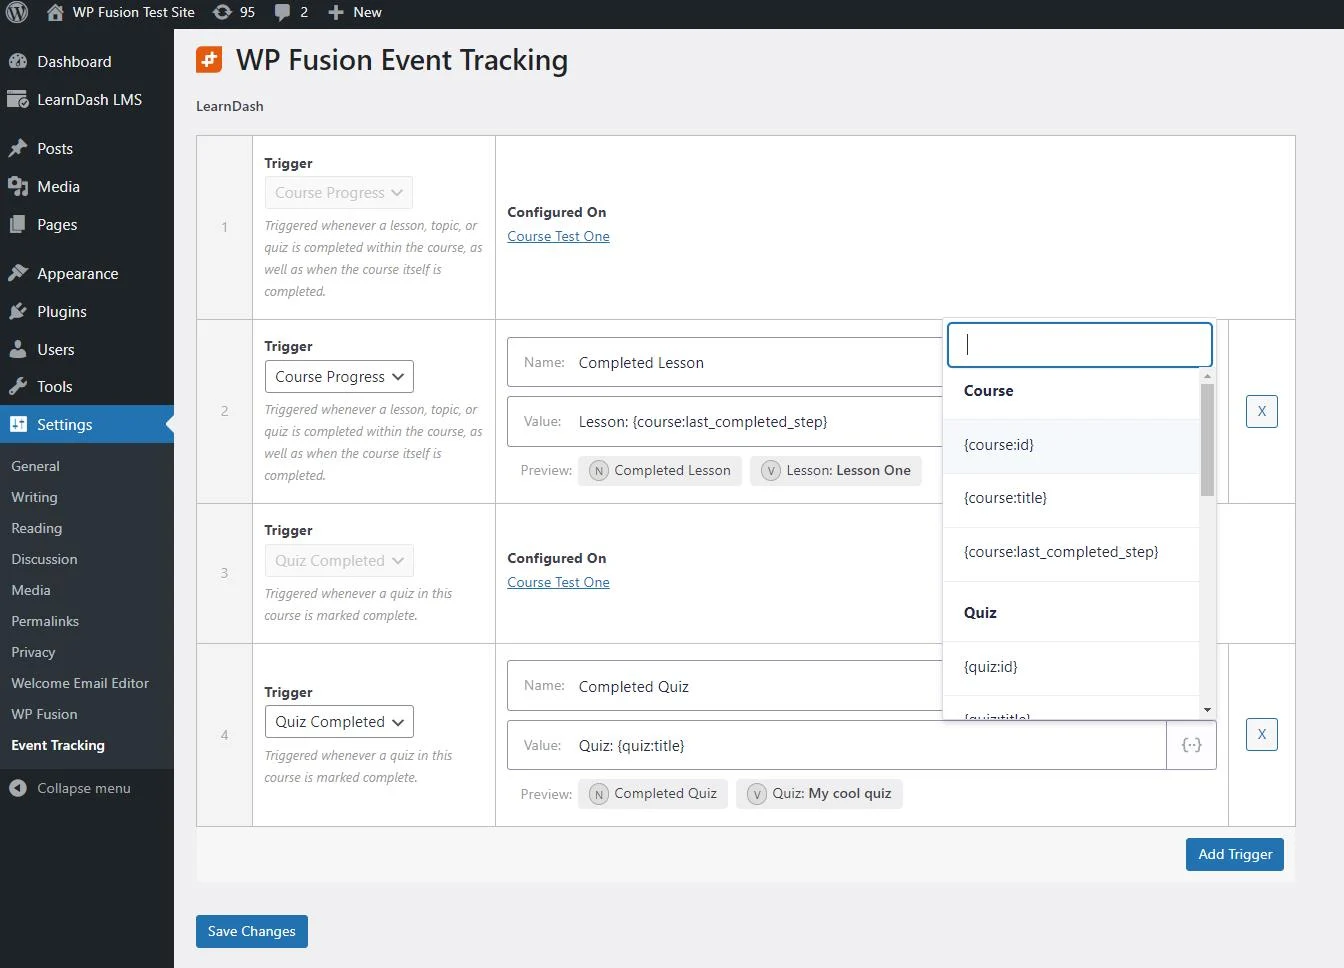Click the Lesson: Lesson One preview chip
The height and width of the screenshot is (968, 1344).
coord(836,470)
